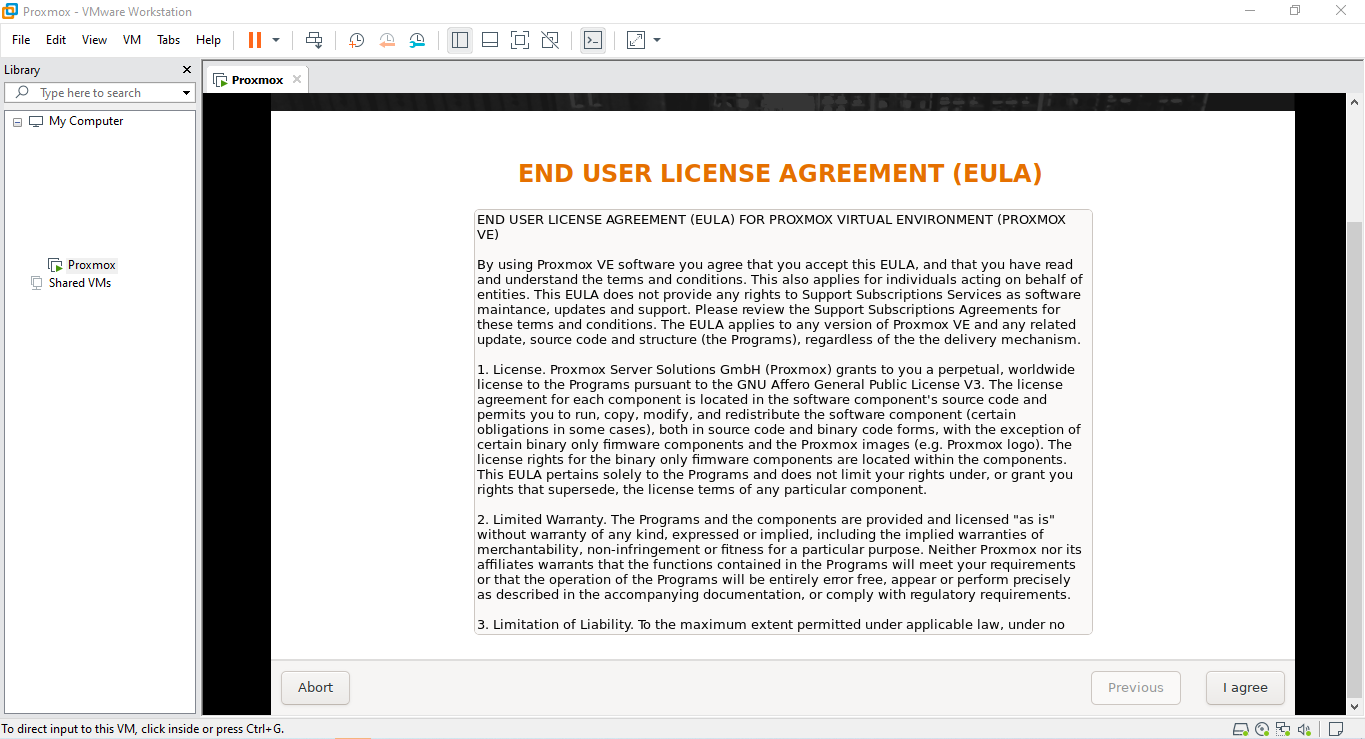Screen dimensions: 1365x739
Task: Toggle the thumbnail bar view
Action: 490,40
